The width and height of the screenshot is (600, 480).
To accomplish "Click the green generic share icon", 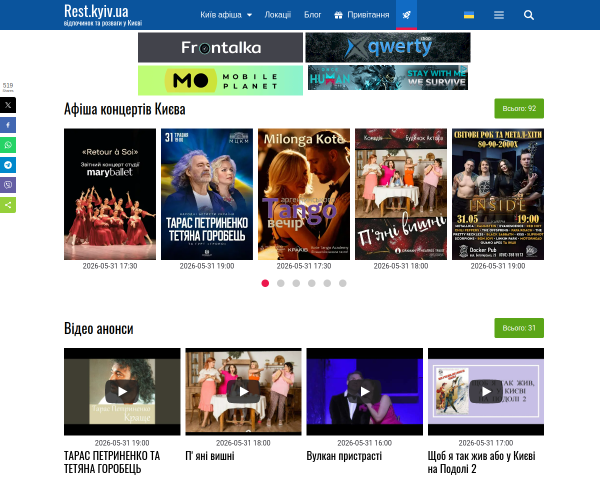I will point(8,205).
